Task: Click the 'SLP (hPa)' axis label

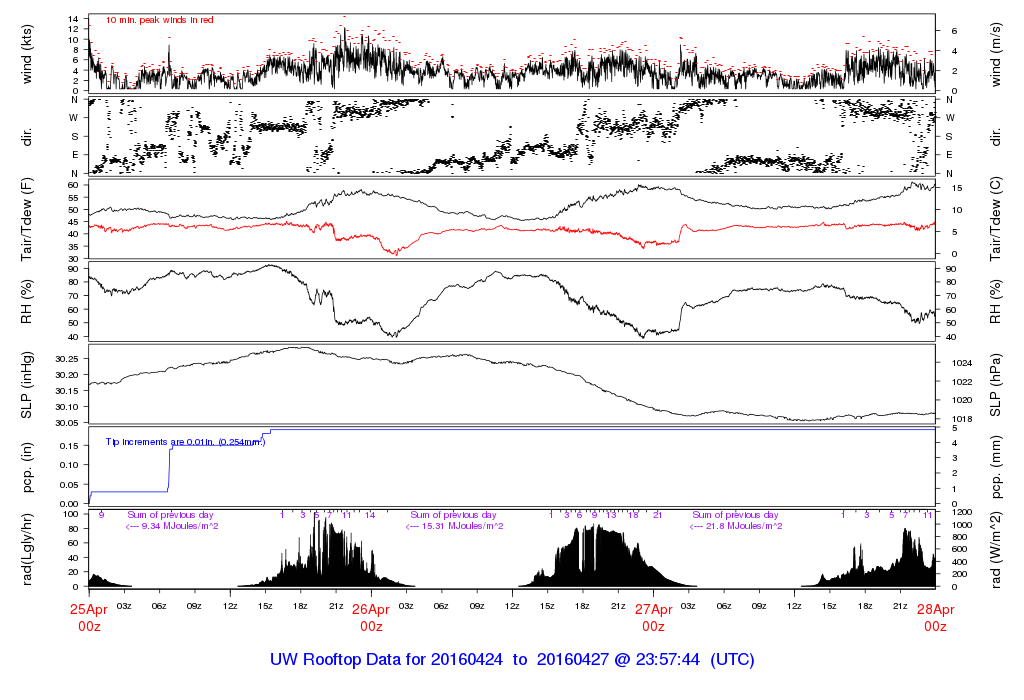Action: coord(995,385)
